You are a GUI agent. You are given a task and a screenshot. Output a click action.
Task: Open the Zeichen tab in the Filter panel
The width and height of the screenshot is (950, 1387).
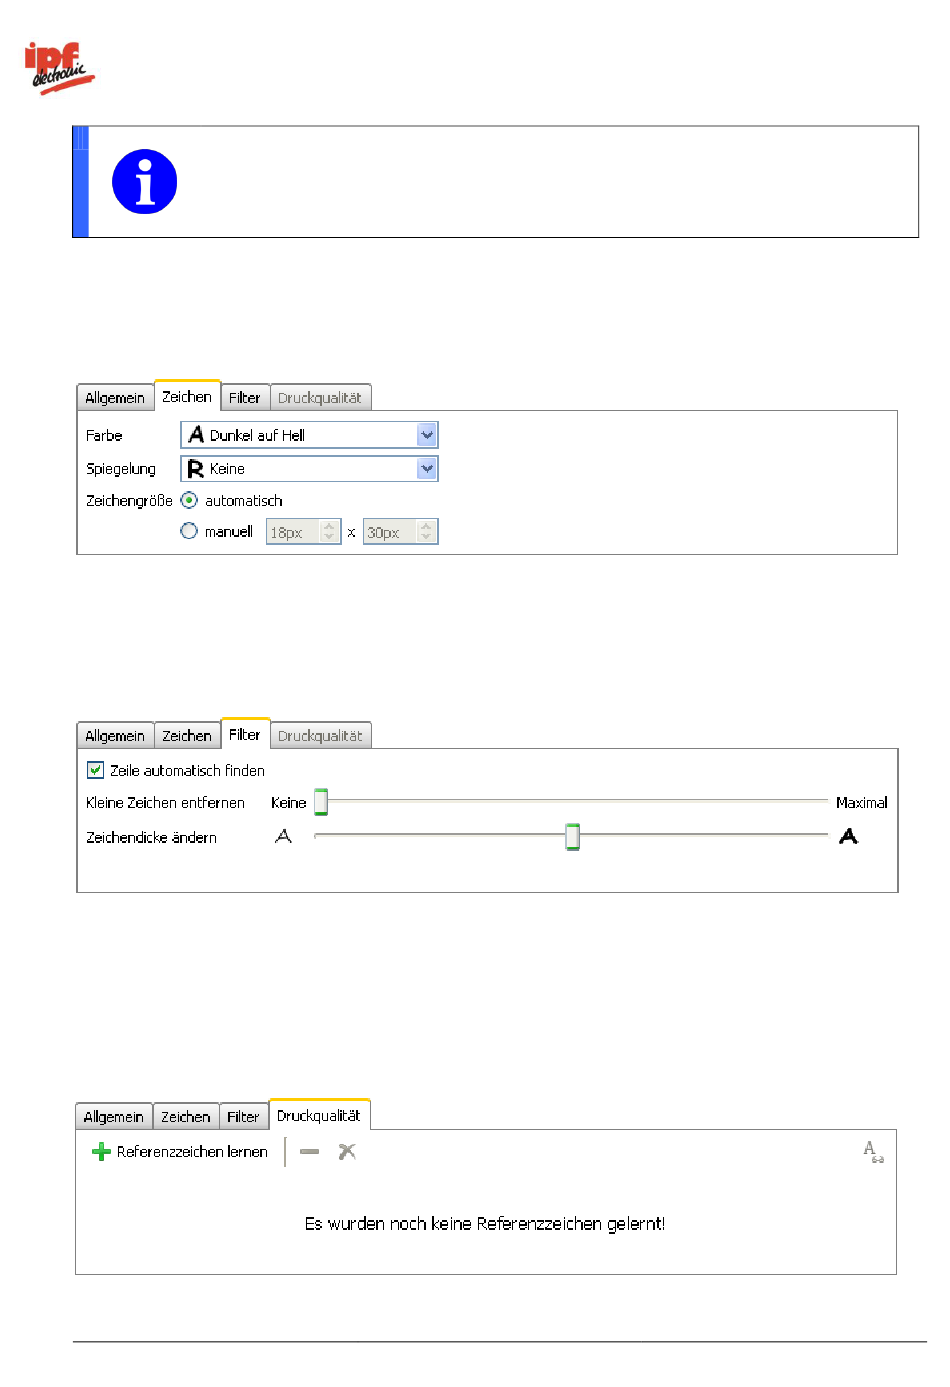pyautogui.click(x=187, y=736)
